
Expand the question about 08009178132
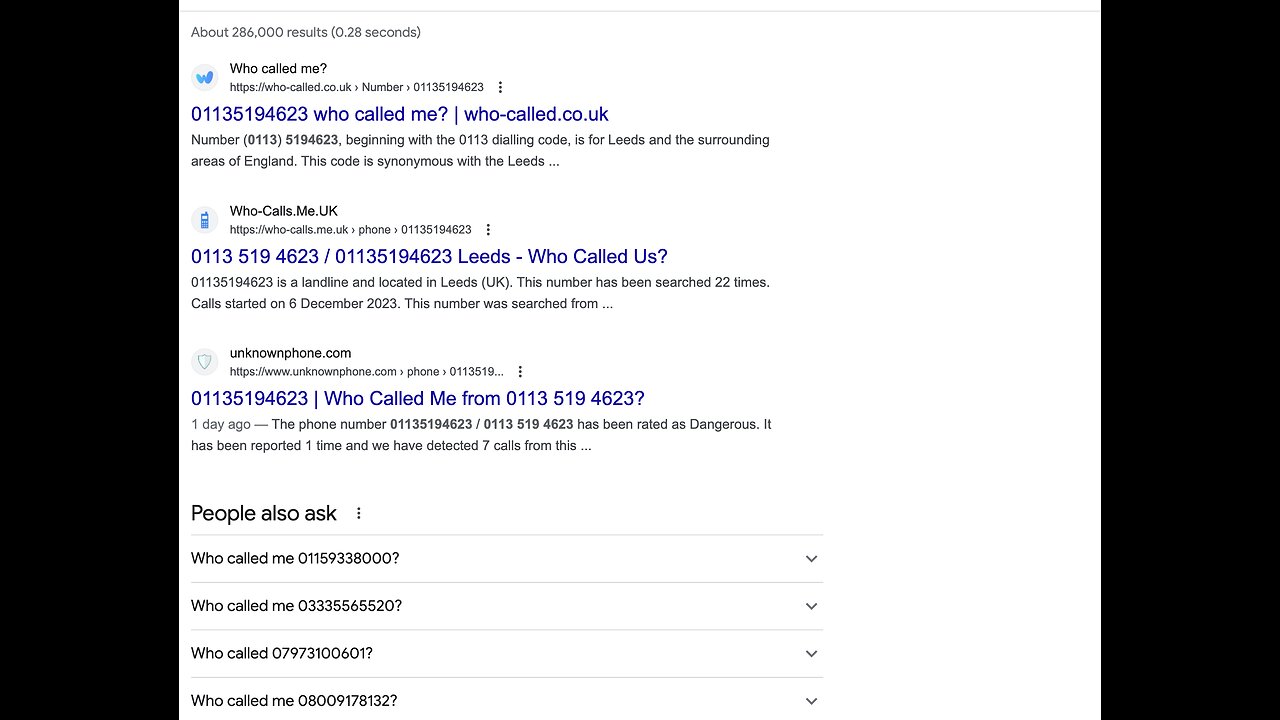pyautogui.click(x=811, y=701)
